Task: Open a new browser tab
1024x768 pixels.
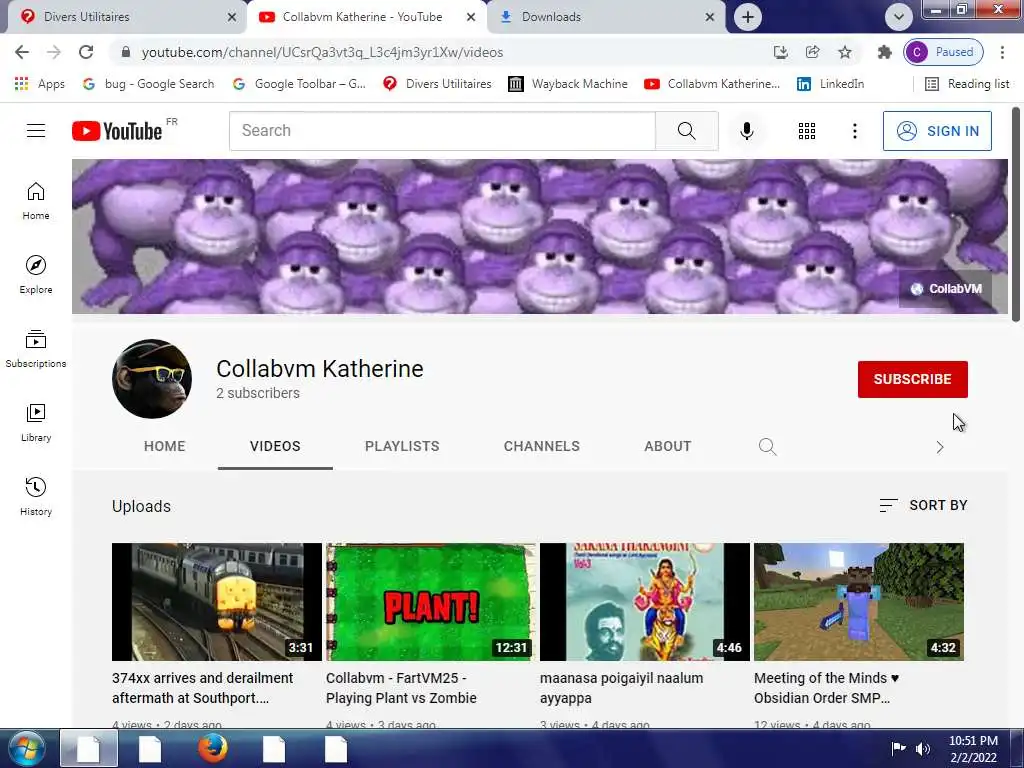Action: (x=748, y=17)
